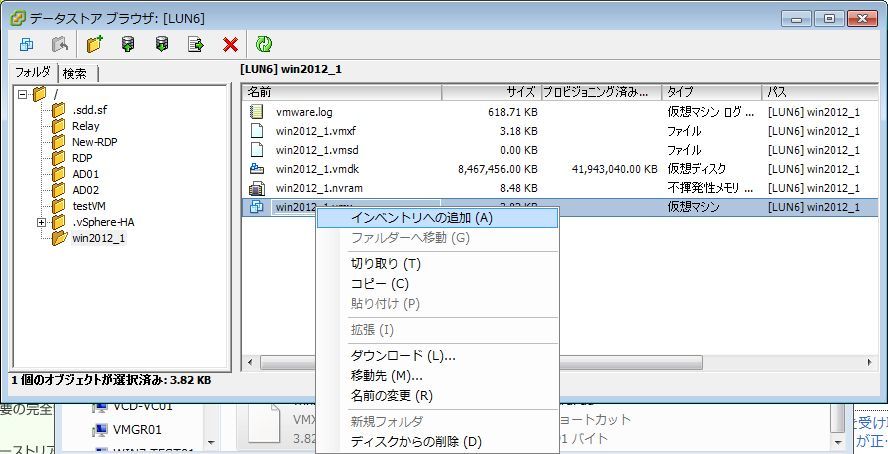888x454 pixels.
Task: Click the go up one folder icon
Action: (60, 44)
